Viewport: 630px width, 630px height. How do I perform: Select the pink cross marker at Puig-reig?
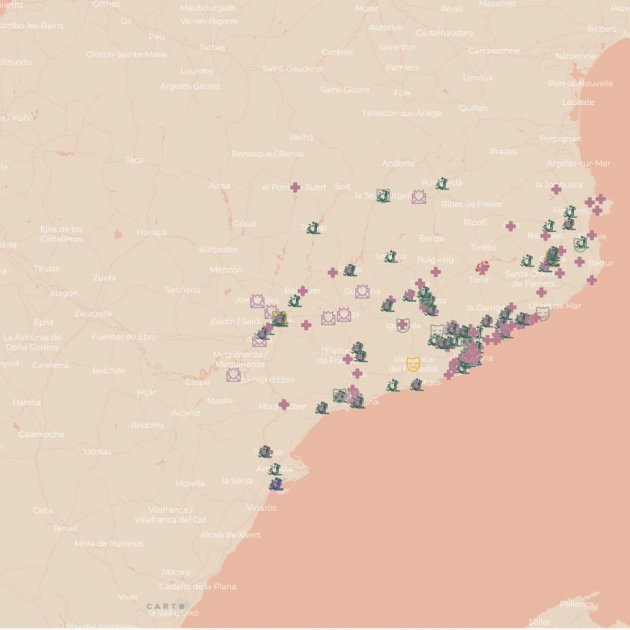point(436,271)
